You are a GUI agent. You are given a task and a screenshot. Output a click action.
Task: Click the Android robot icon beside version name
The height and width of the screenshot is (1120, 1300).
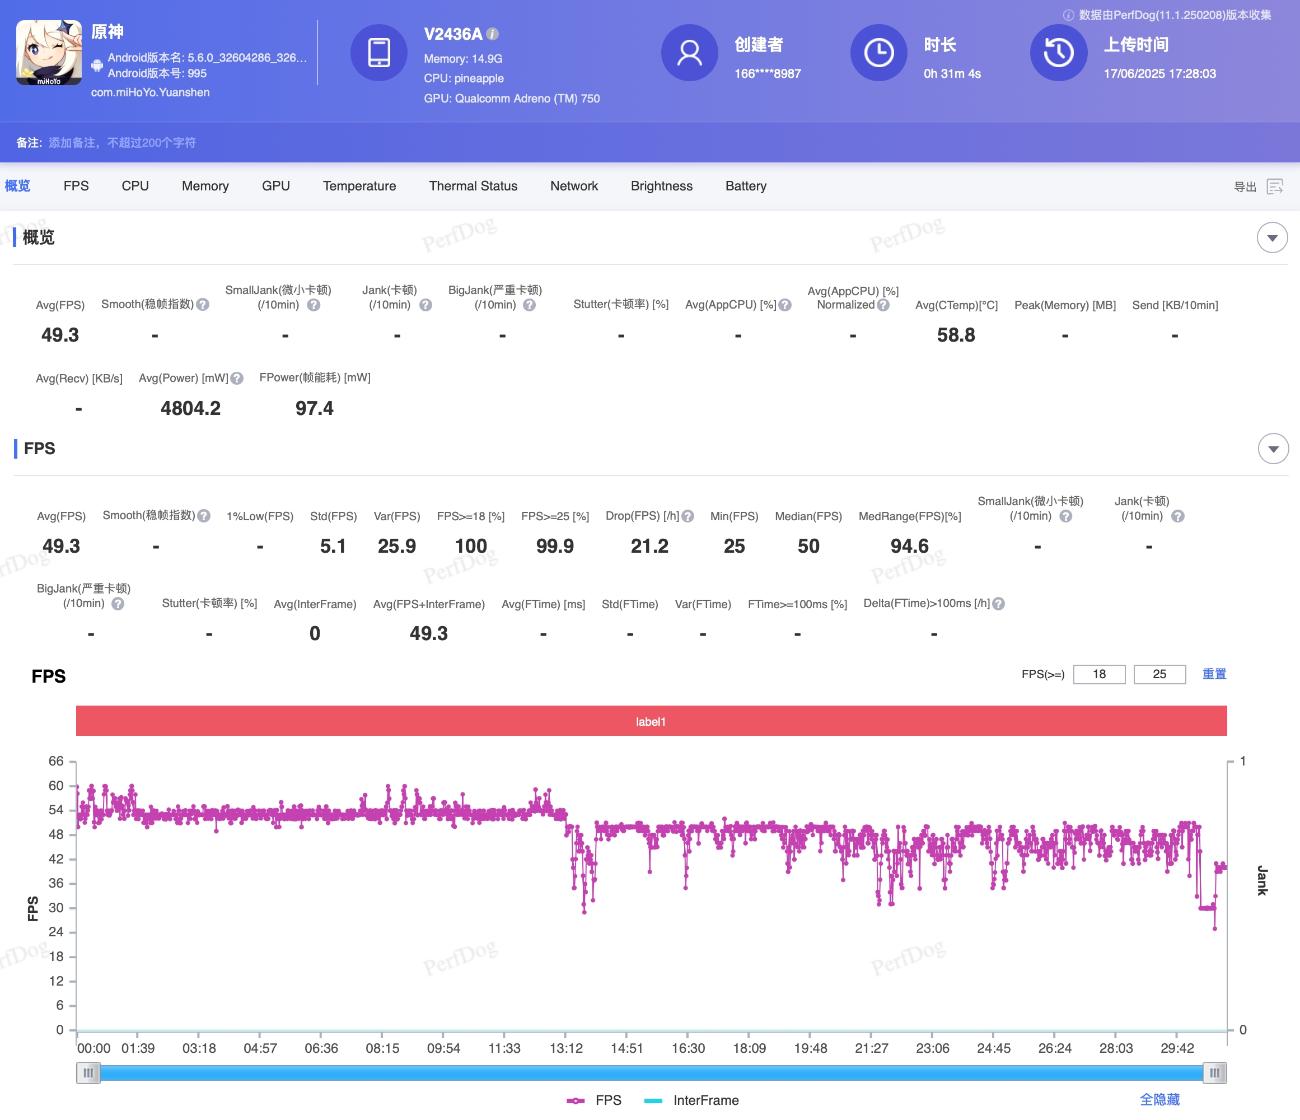(x=96, y=65)
